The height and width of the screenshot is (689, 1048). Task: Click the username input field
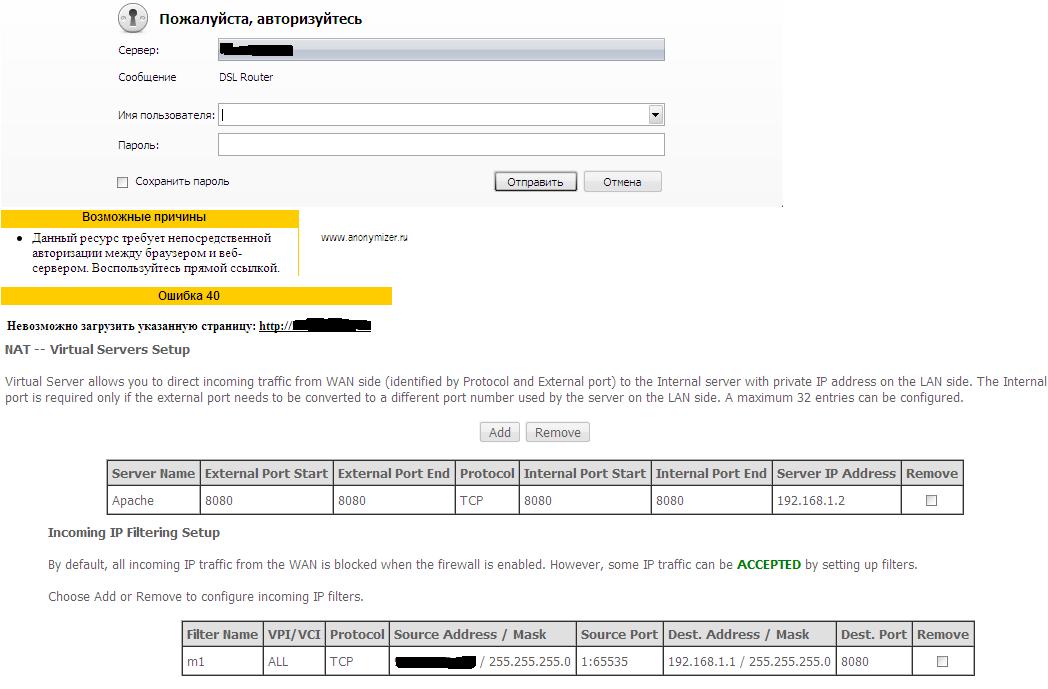pos(433,115)
